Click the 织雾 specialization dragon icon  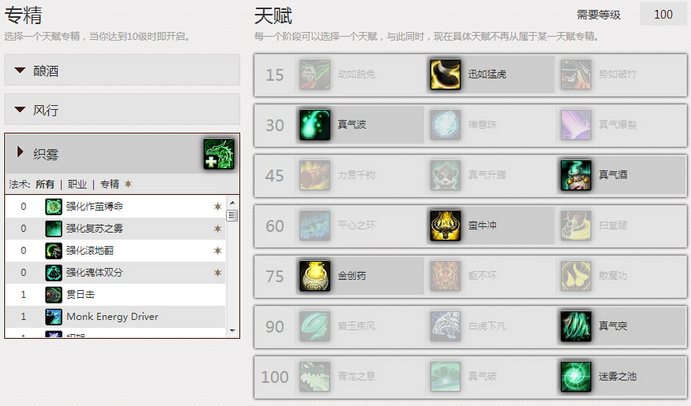tap(219, 154)
